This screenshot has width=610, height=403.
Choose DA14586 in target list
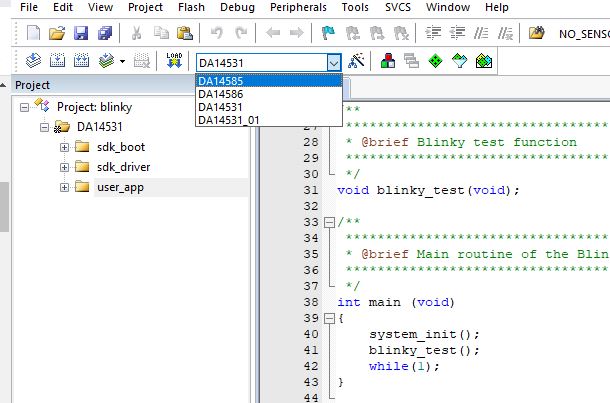click(x=269, y=94)
